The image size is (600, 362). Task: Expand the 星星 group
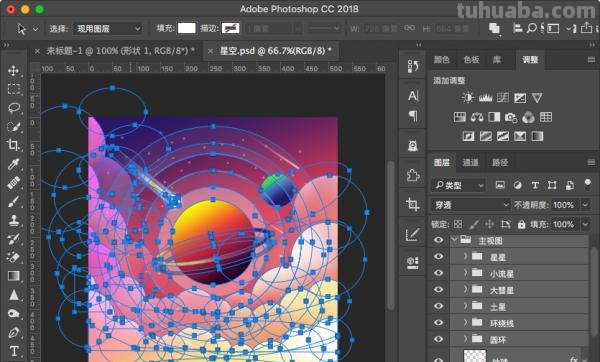pos(465,256)
